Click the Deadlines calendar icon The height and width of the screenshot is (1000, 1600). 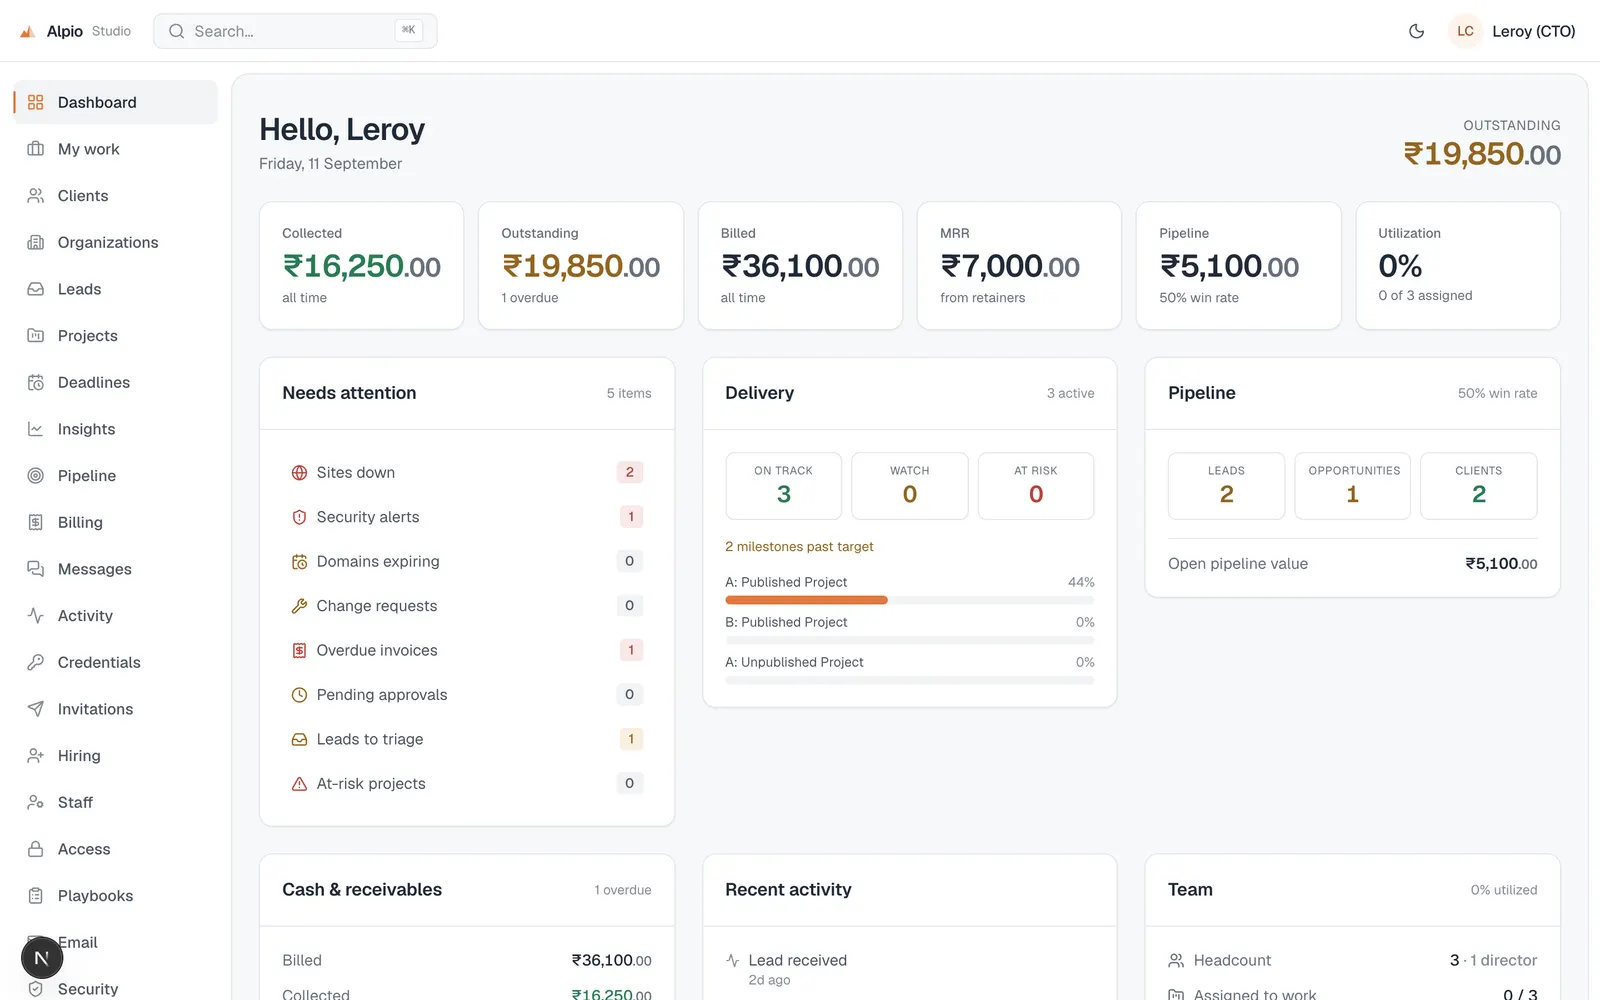click(x=36, y=382)
